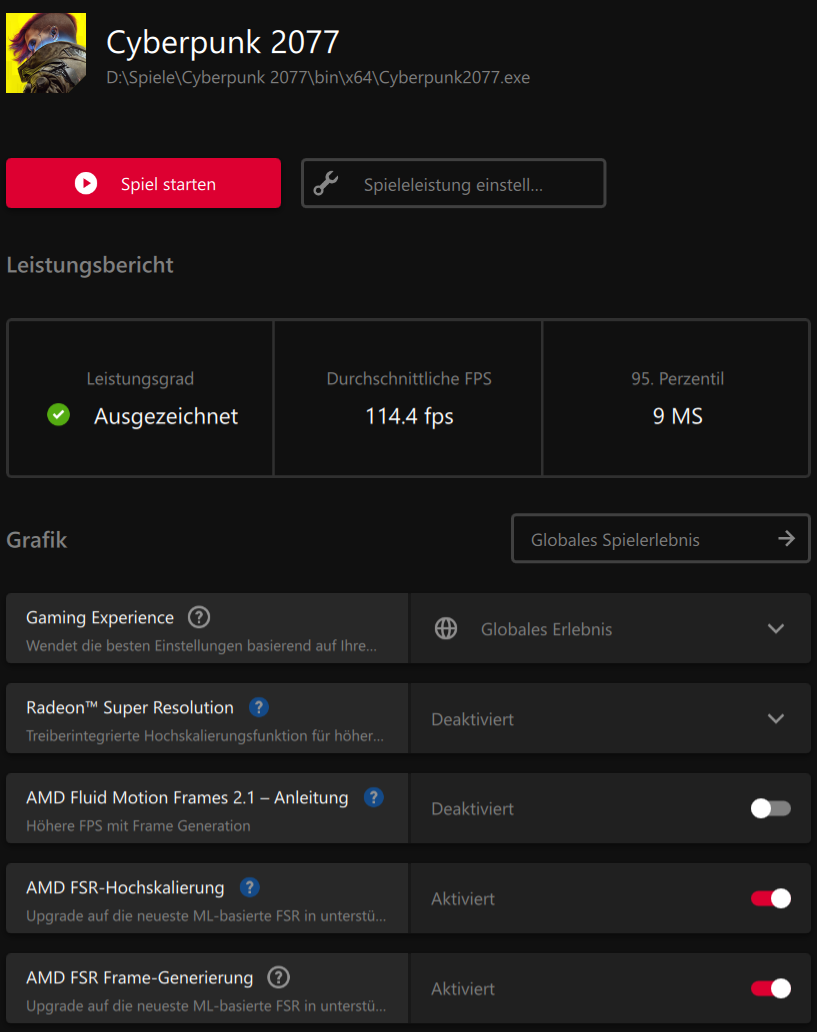Open Globales Spielerlebnis button
Image resolution: width=817 pixels, height=1032 pixels.
660,538
